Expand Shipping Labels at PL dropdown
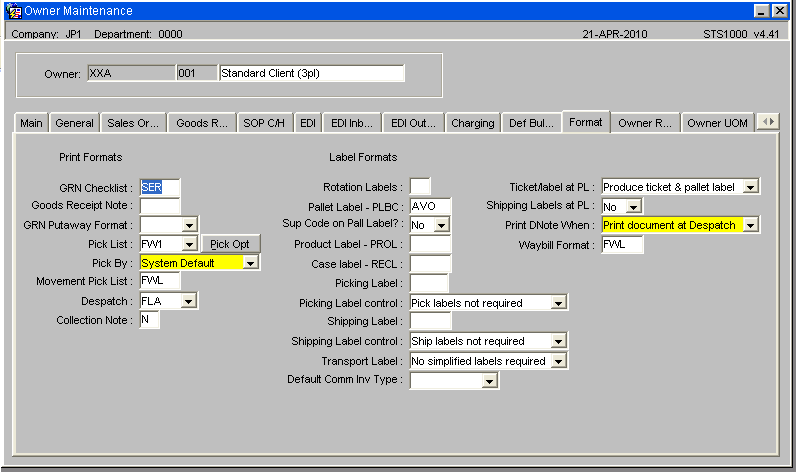Image resolution: width=796 pixels, height=472 pixels. pos(633,207)
